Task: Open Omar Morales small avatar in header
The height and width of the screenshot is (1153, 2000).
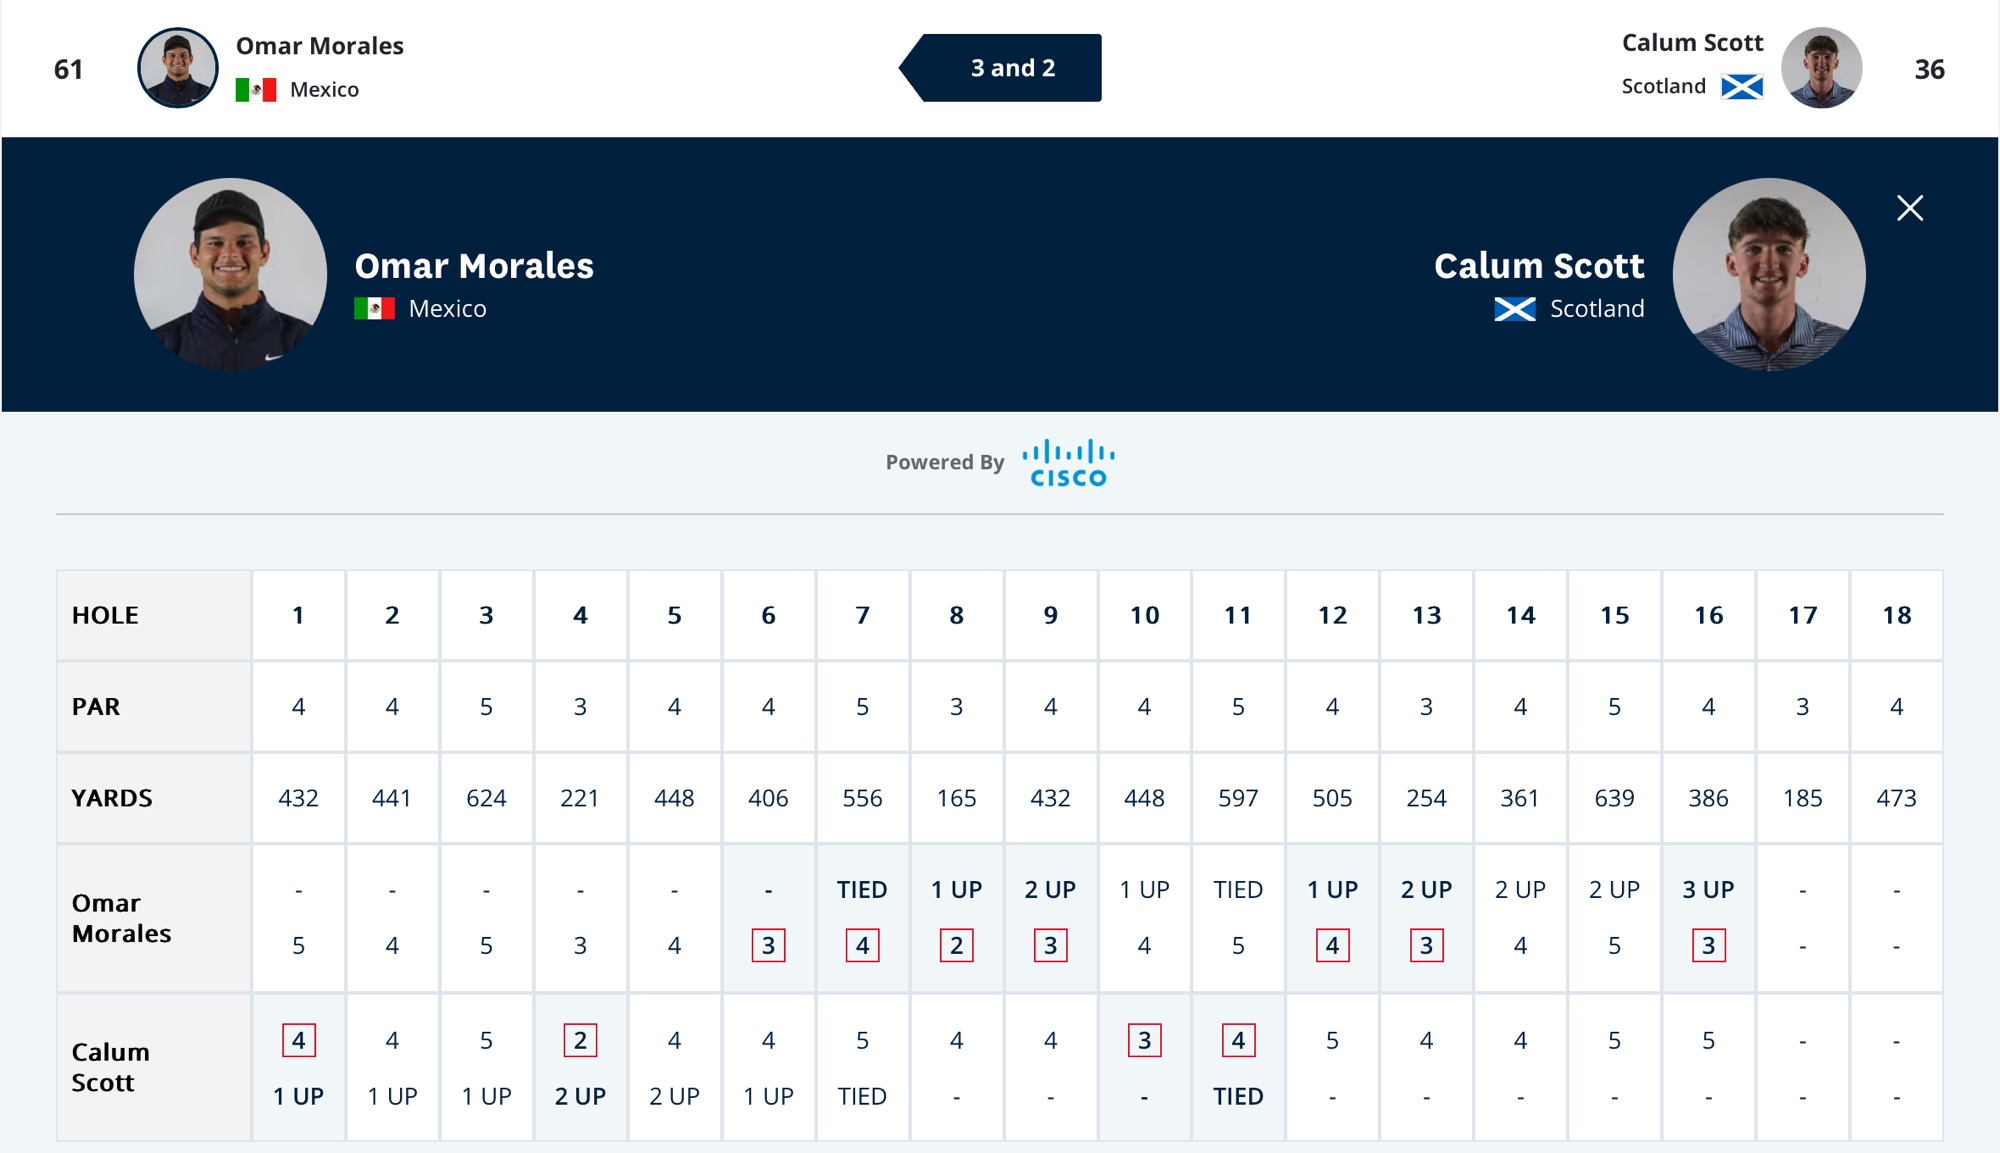Action: [x=178, y=68]
